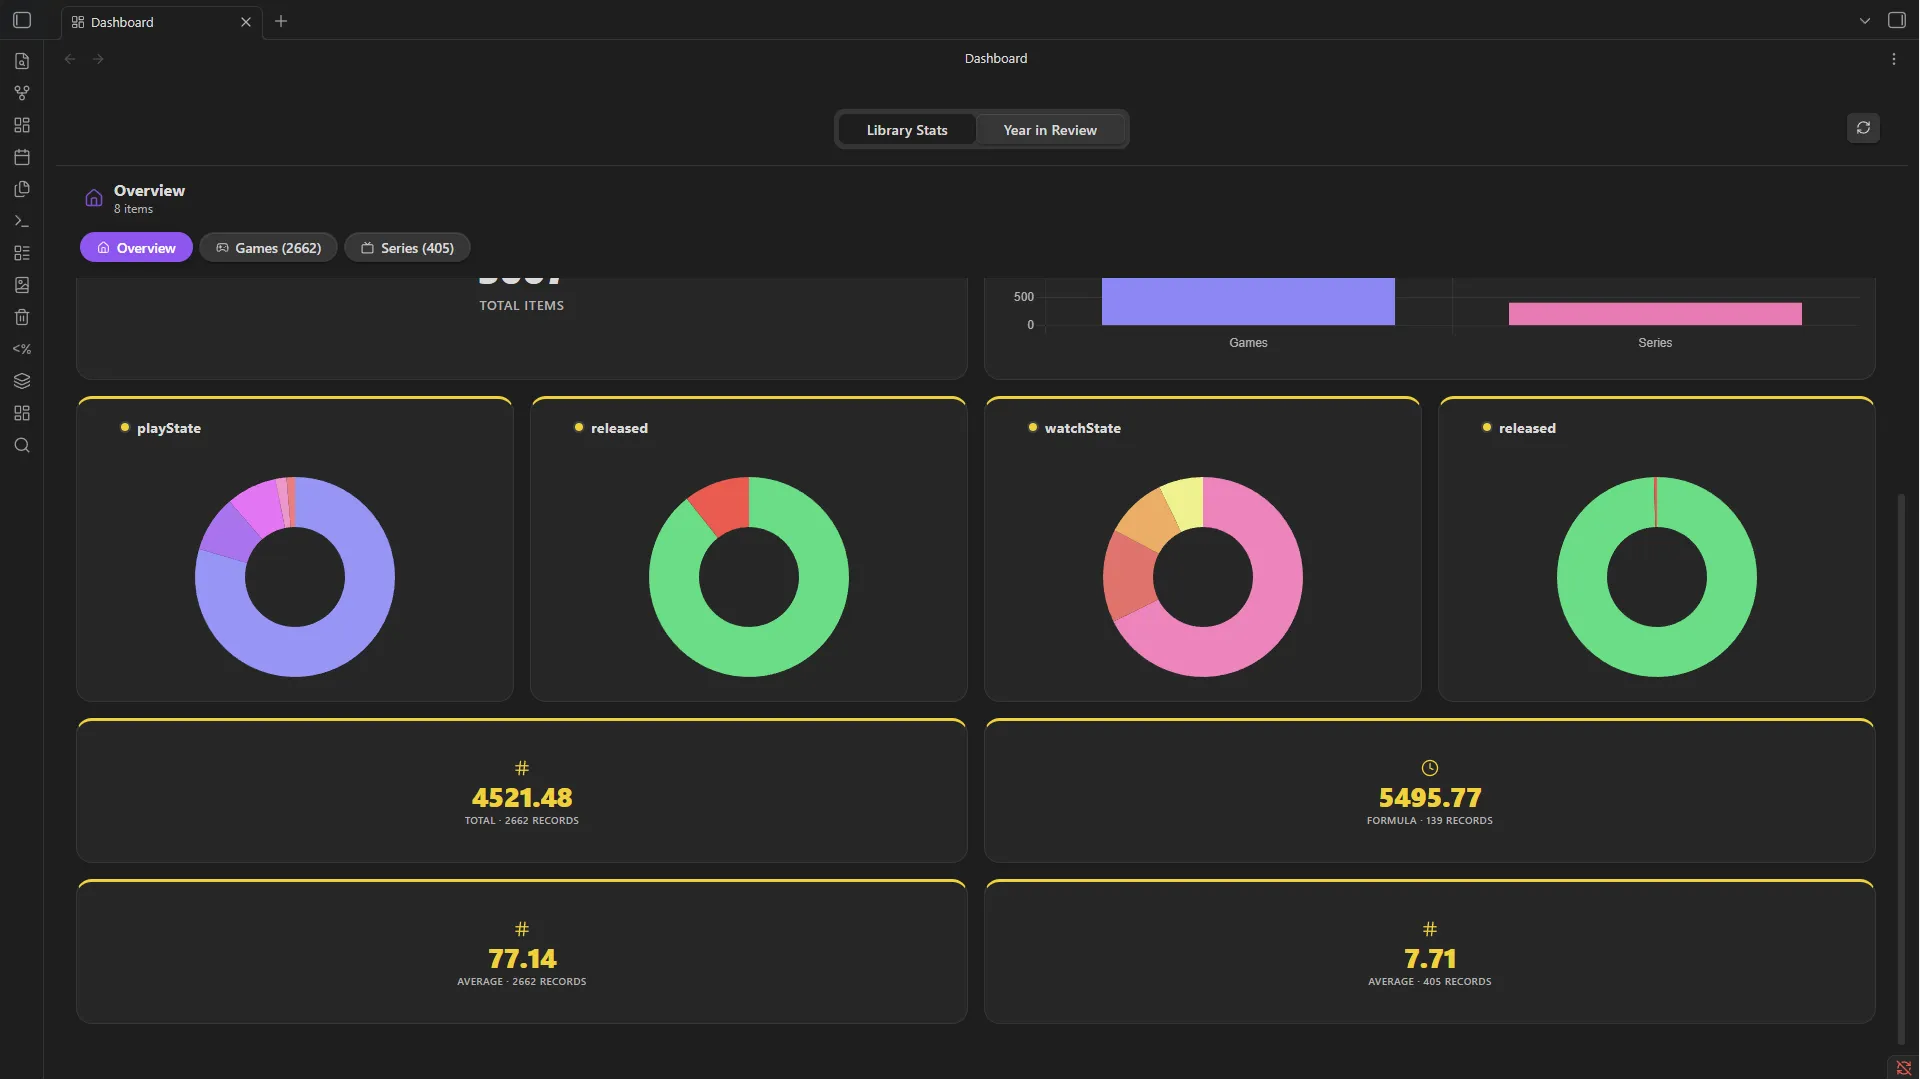
Task: Open graph view from the ribbon
Action: [22, 93]
